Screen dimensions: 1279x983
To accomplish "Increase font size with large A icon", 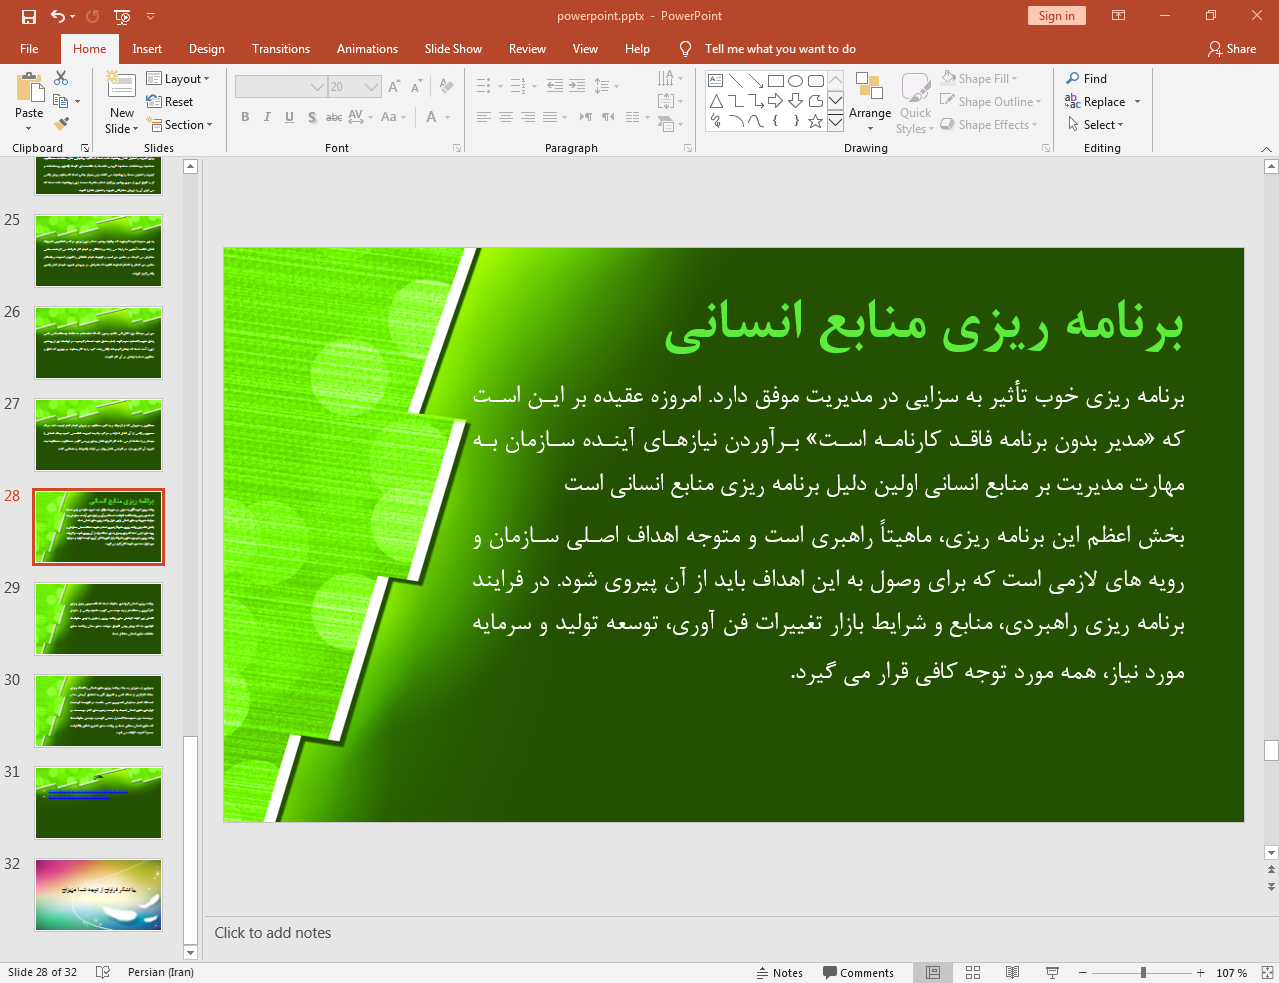I will click(394, 87).
